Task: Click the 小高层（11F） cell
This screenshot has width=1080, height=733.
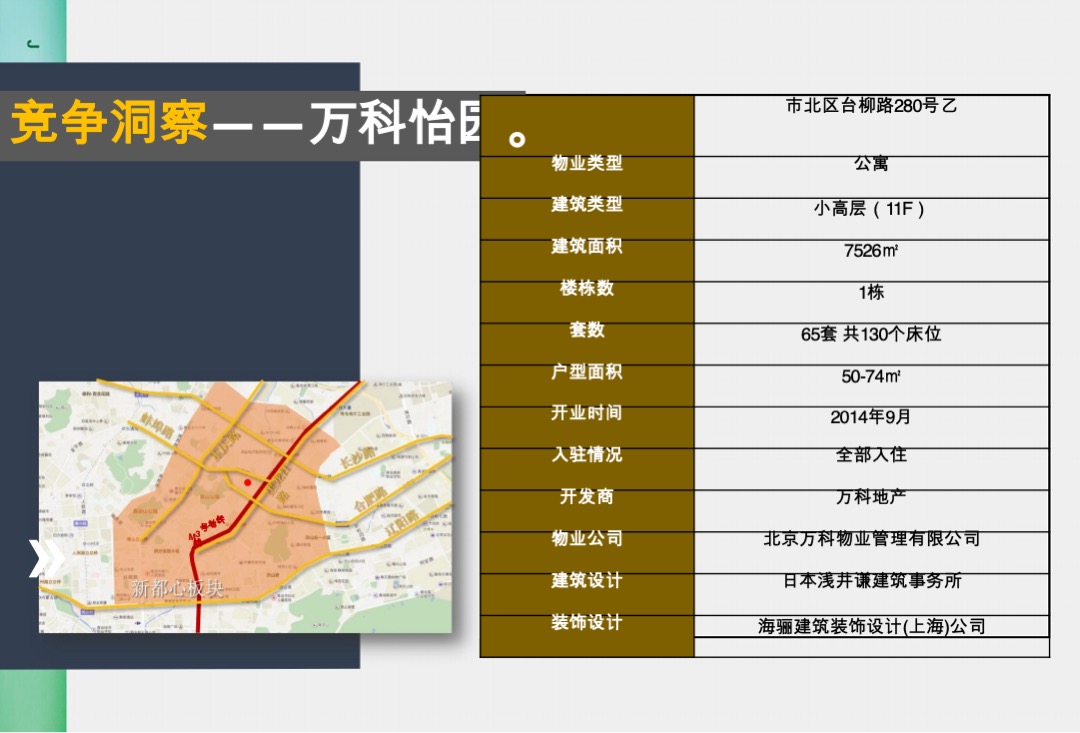Action: click(870, 209)
